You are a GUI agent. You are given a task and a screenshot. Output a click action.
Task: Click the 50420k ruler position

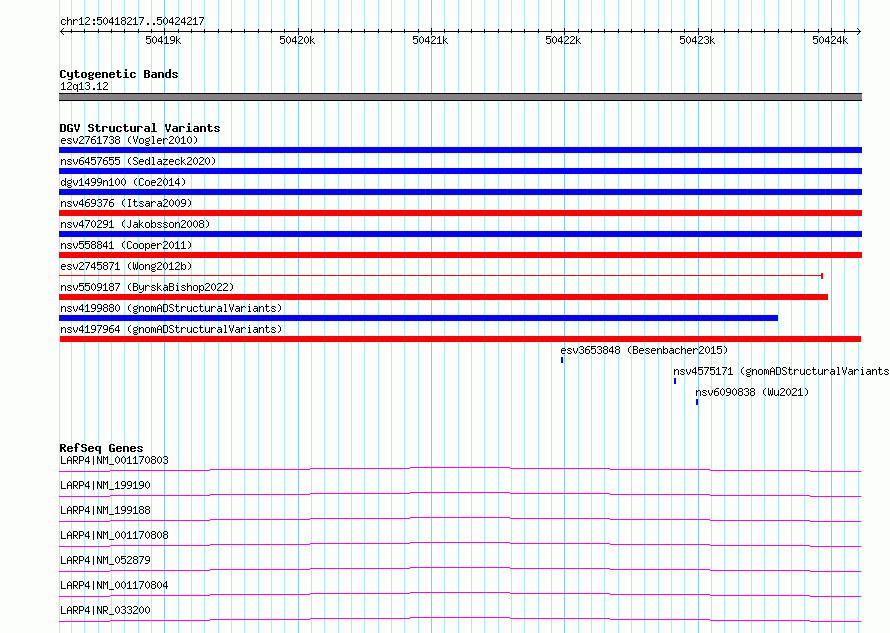[297, 40]
